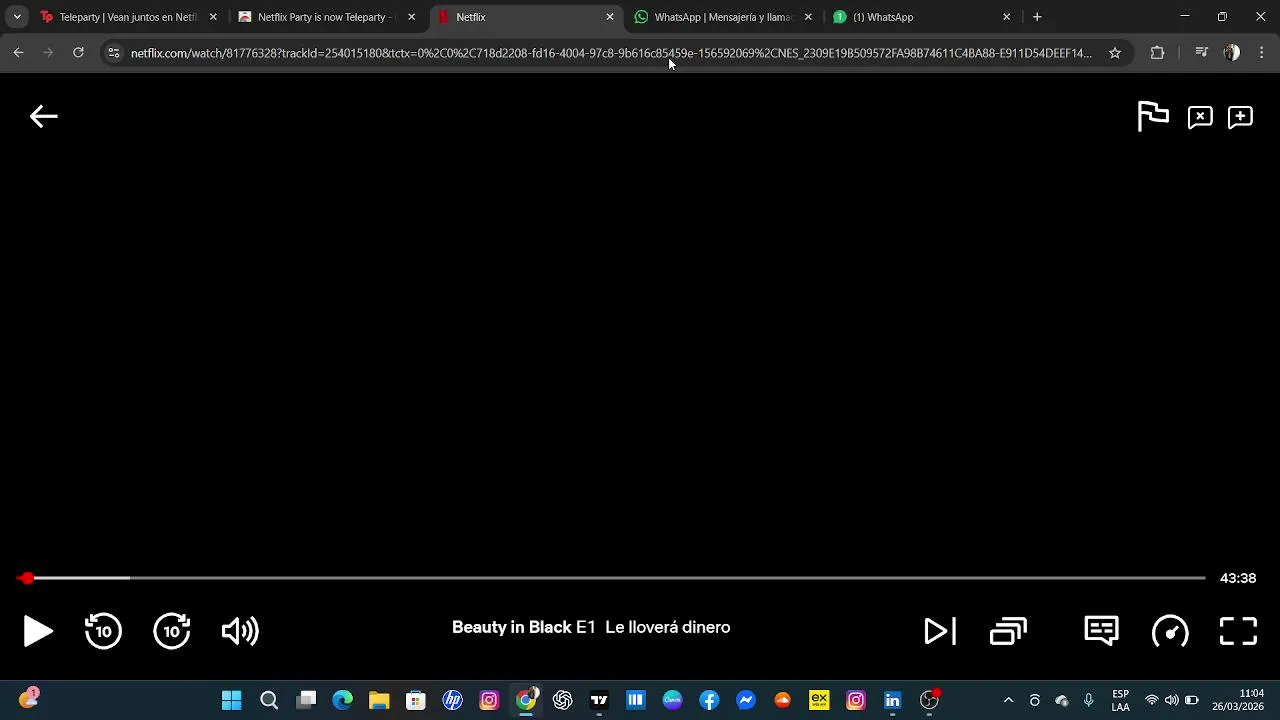
Task: Click the remaining time 43:38
Action: (1238, 578)
